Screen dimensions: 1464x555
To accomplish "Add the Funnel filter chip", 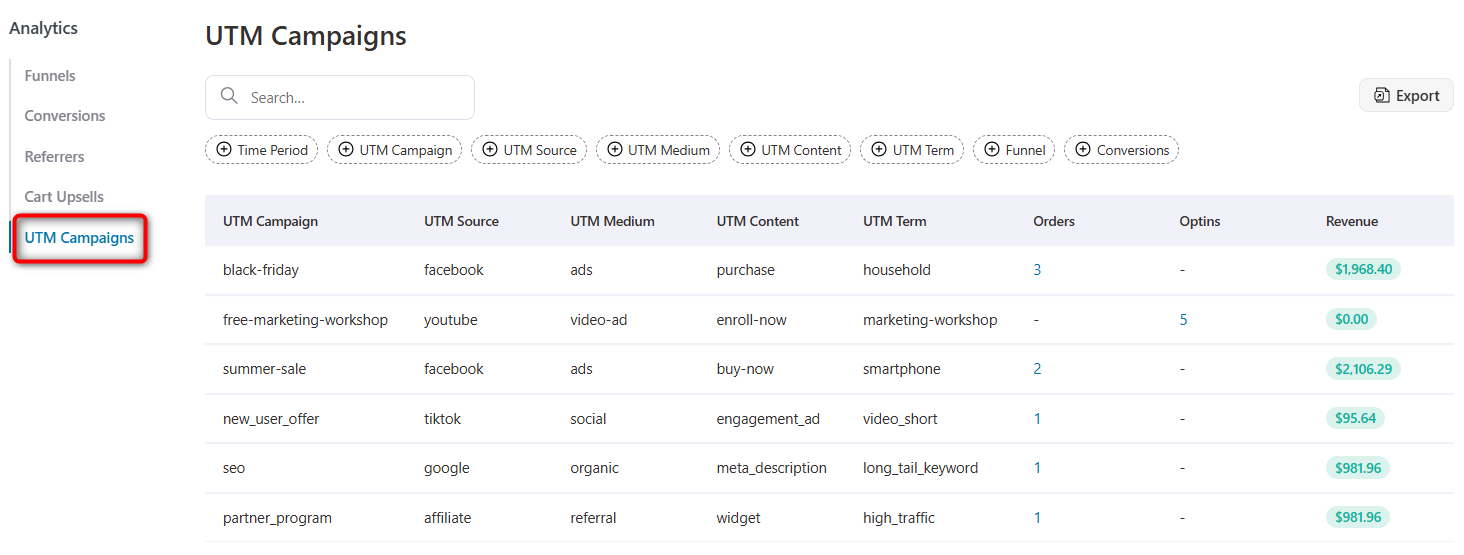I will [x=1014, y=150].
